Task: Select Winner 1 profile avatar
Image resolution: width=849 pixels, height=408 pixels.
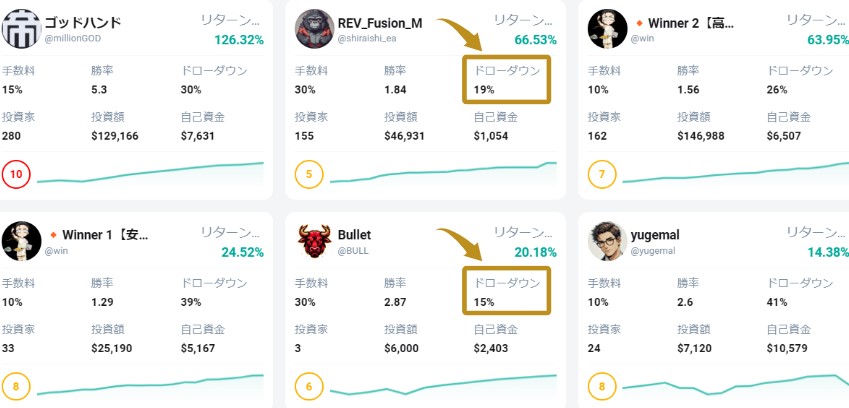Action: pos(20,242)
